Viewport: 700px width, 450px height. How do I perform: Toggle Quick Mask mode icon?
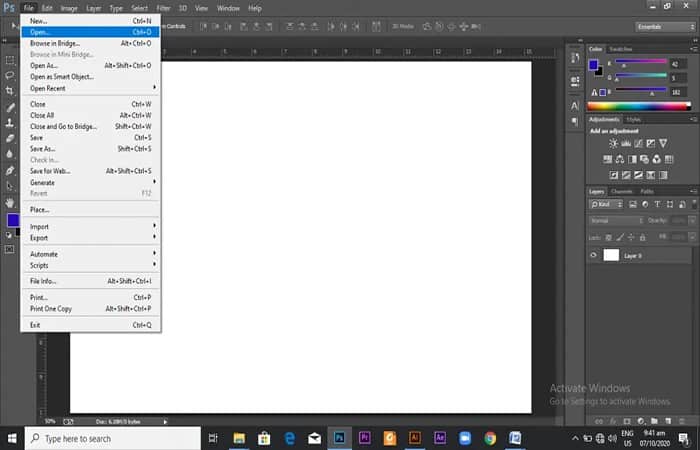point(9,250)
